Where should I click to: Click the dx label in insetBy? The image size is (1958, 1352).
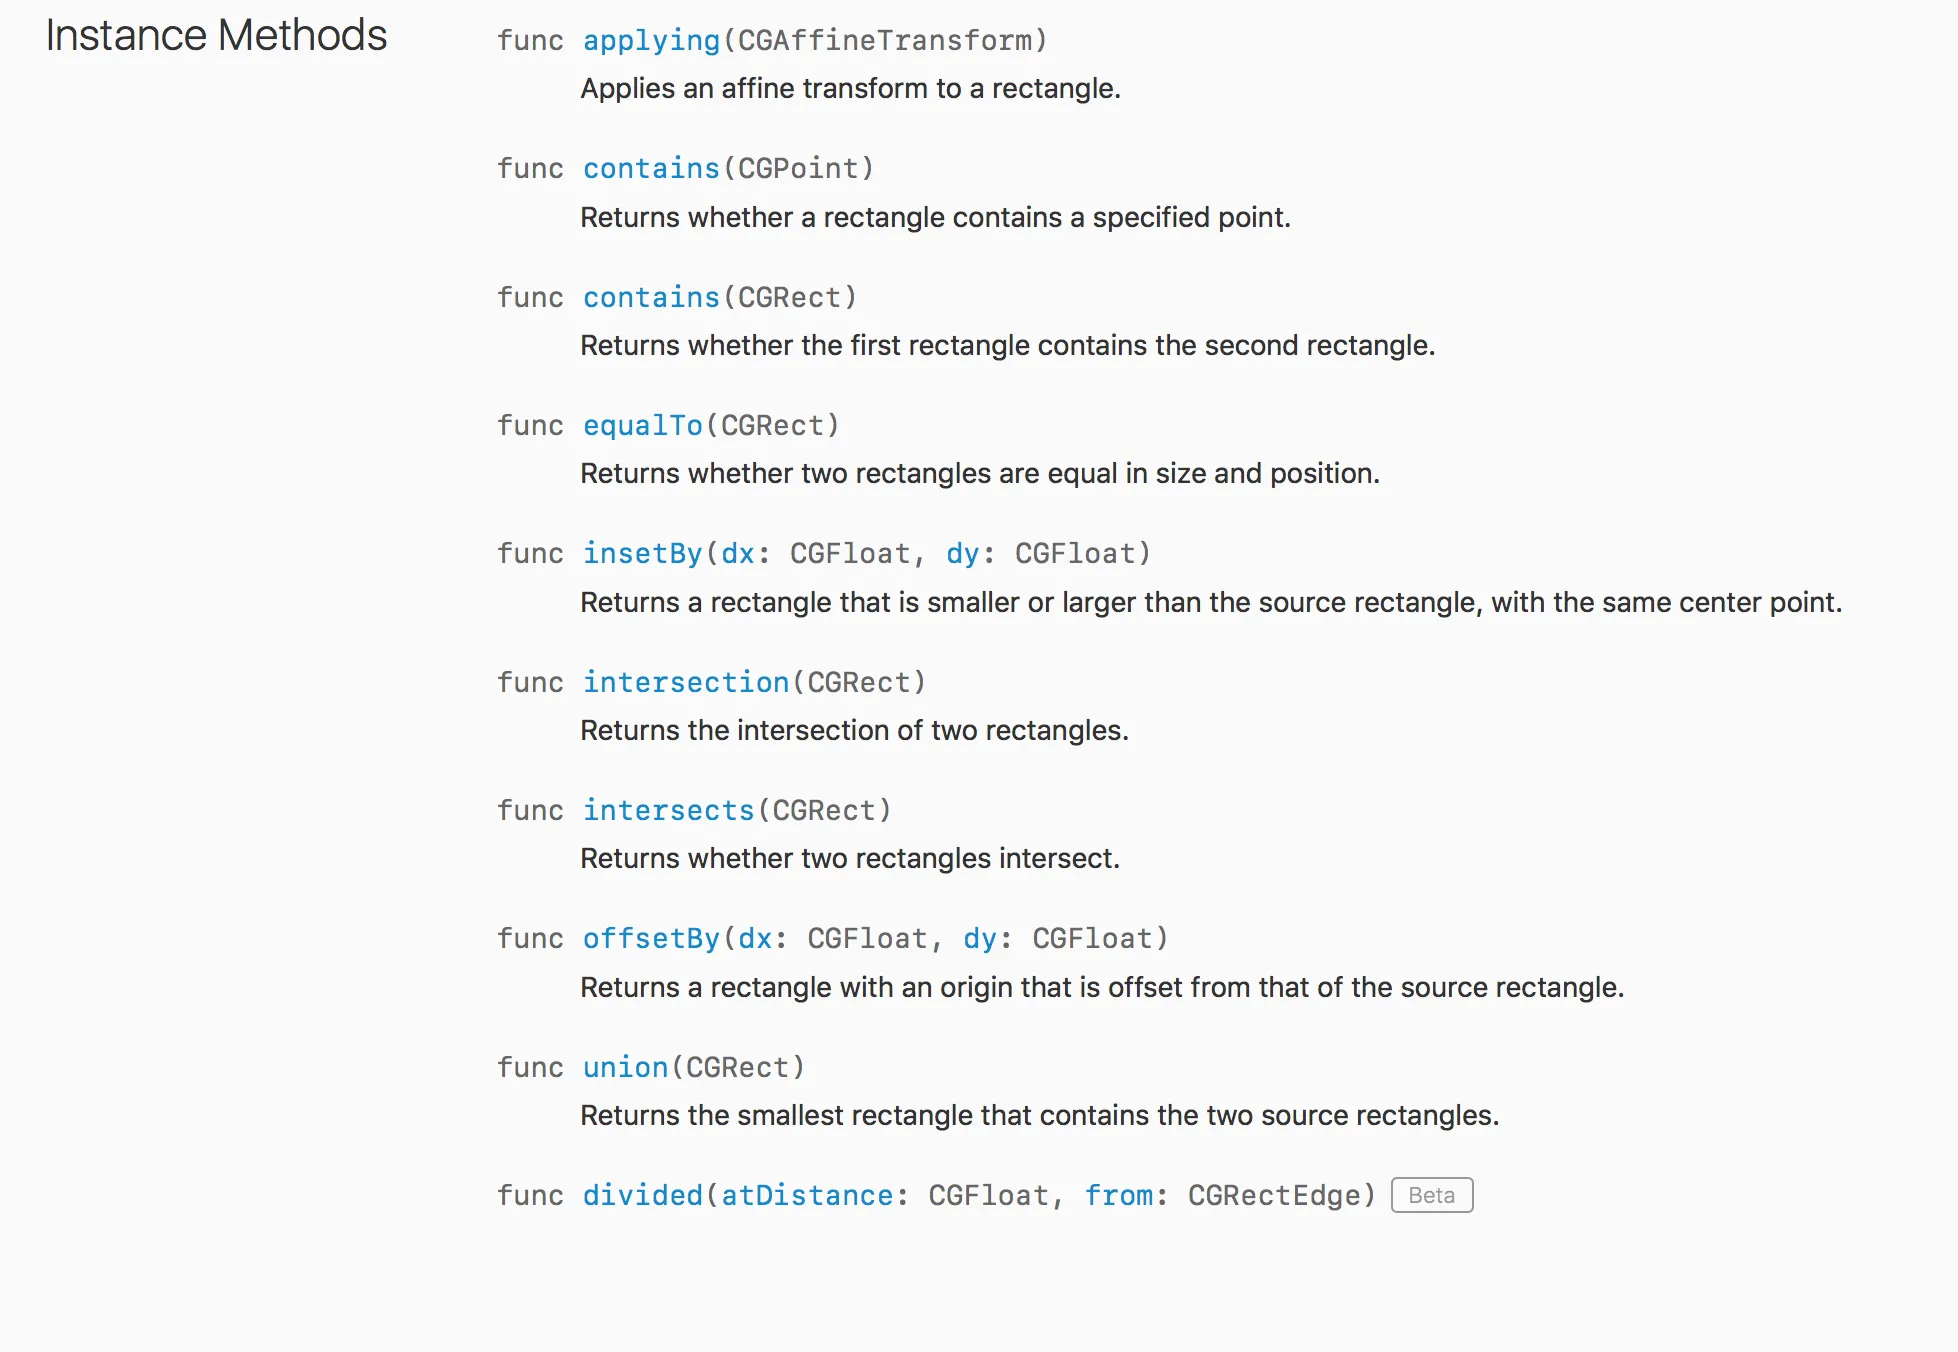coord(738,553)
